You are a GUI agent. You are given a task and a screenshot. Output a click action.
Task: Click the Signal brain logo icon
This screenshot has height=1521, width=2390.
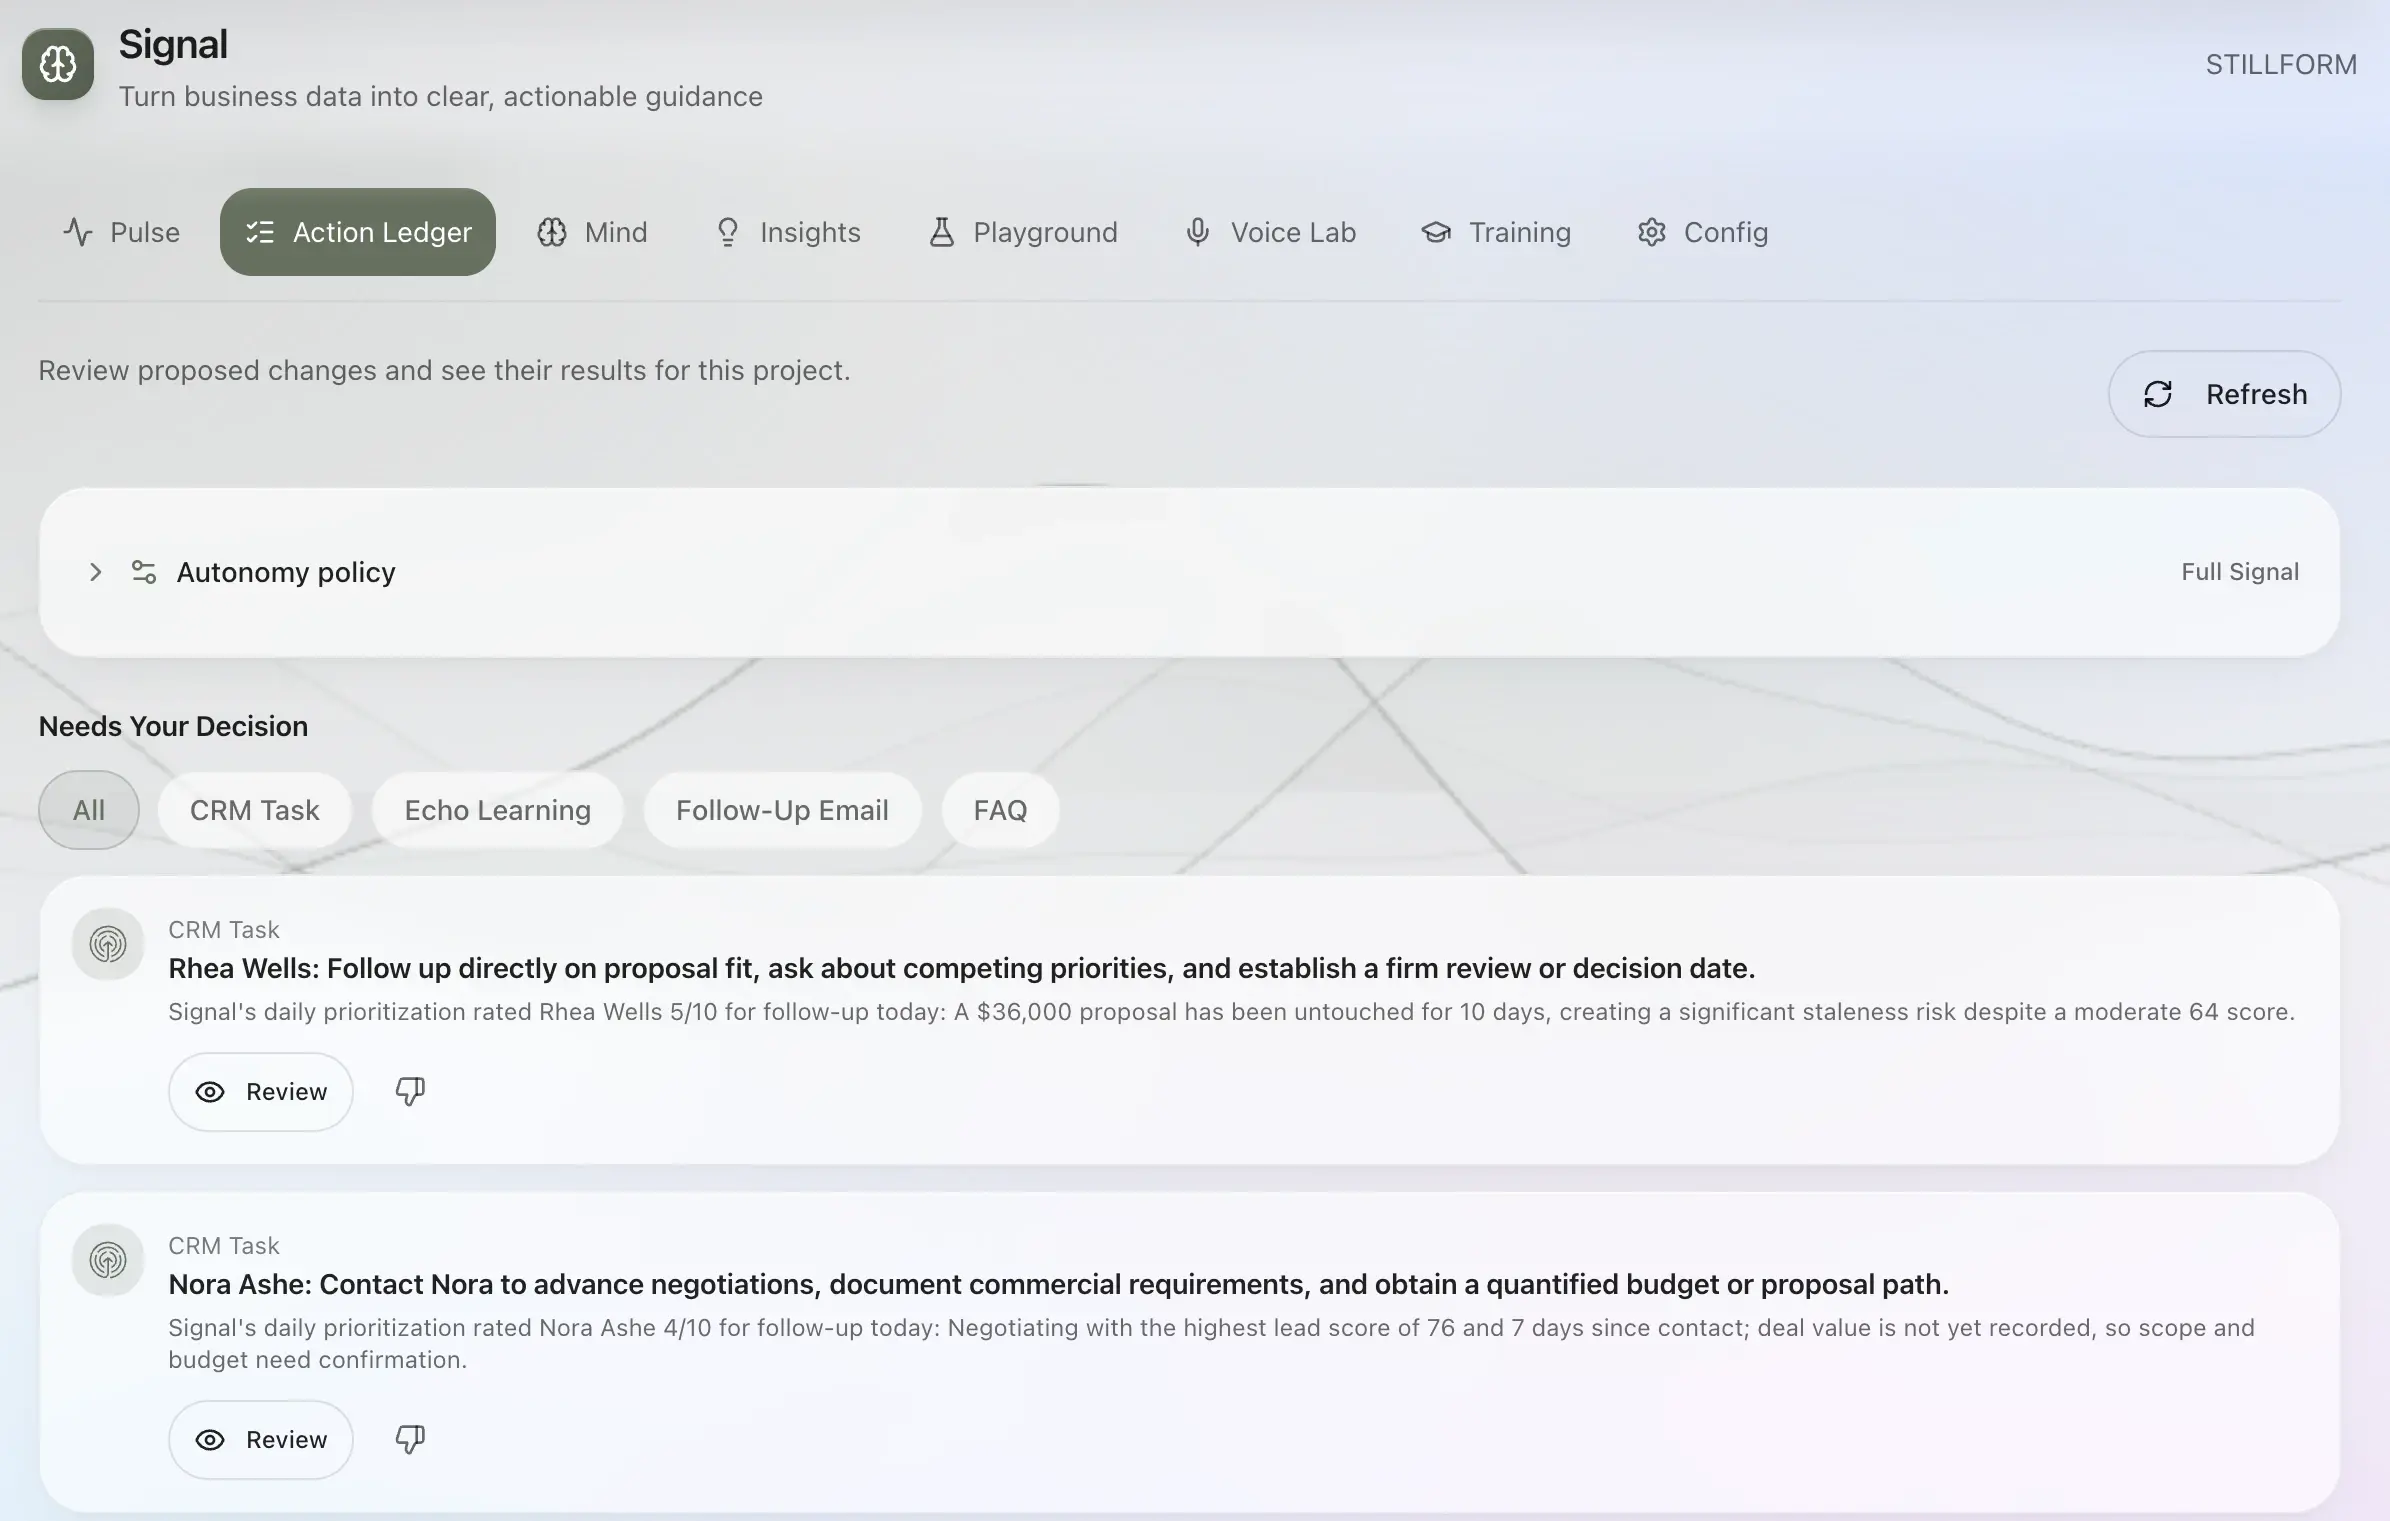pos(58,65)
